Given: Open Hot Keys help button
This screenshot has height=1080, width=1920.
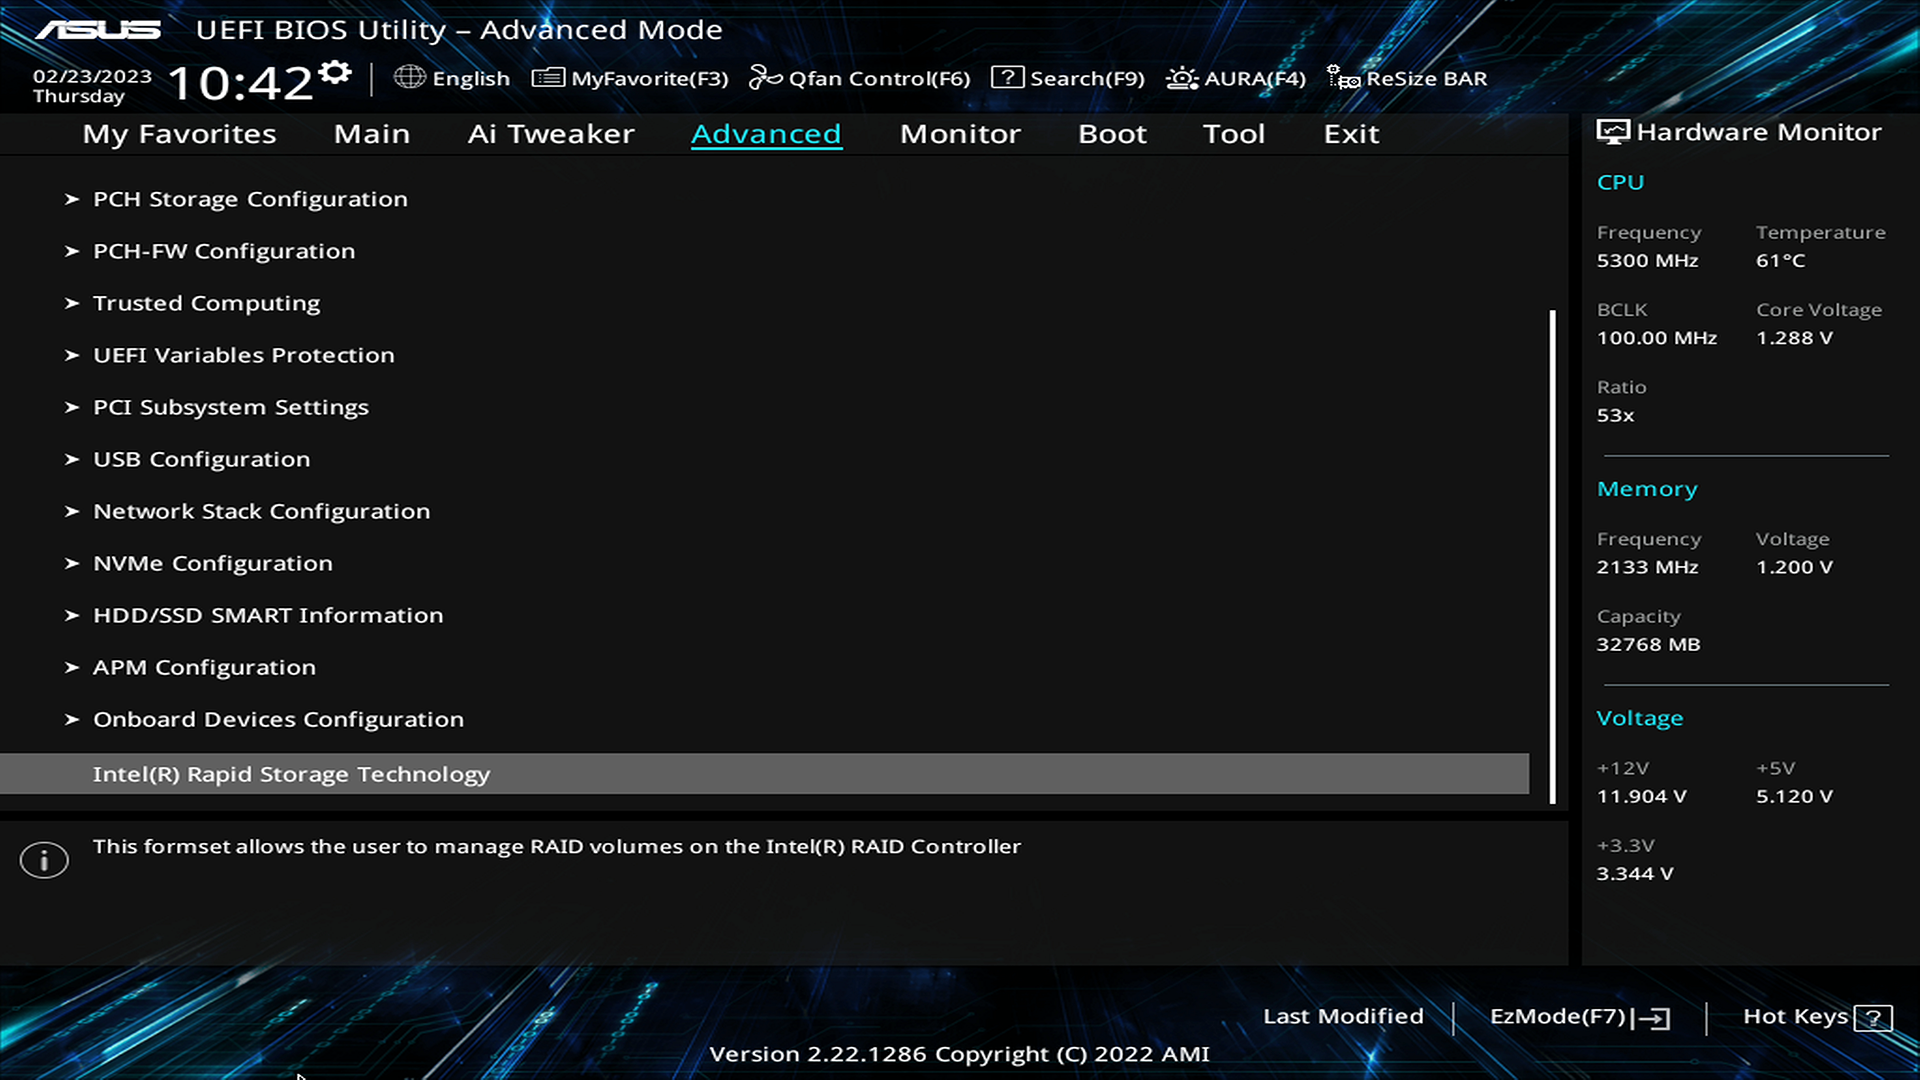Looking at the screenshot, I should tap(1873, 1015).
